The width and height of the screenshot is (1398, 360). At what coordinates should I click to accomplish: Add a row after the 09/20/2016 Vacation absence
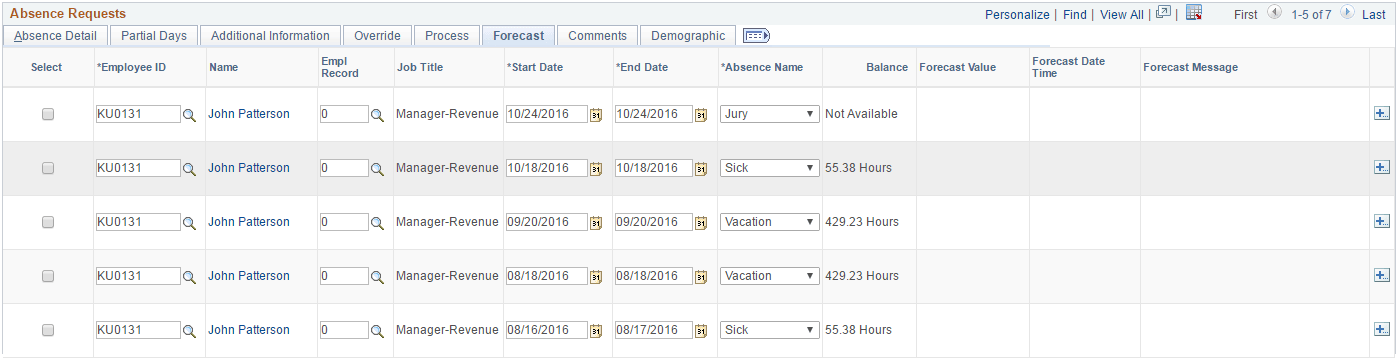click(x=1382, y=222)
